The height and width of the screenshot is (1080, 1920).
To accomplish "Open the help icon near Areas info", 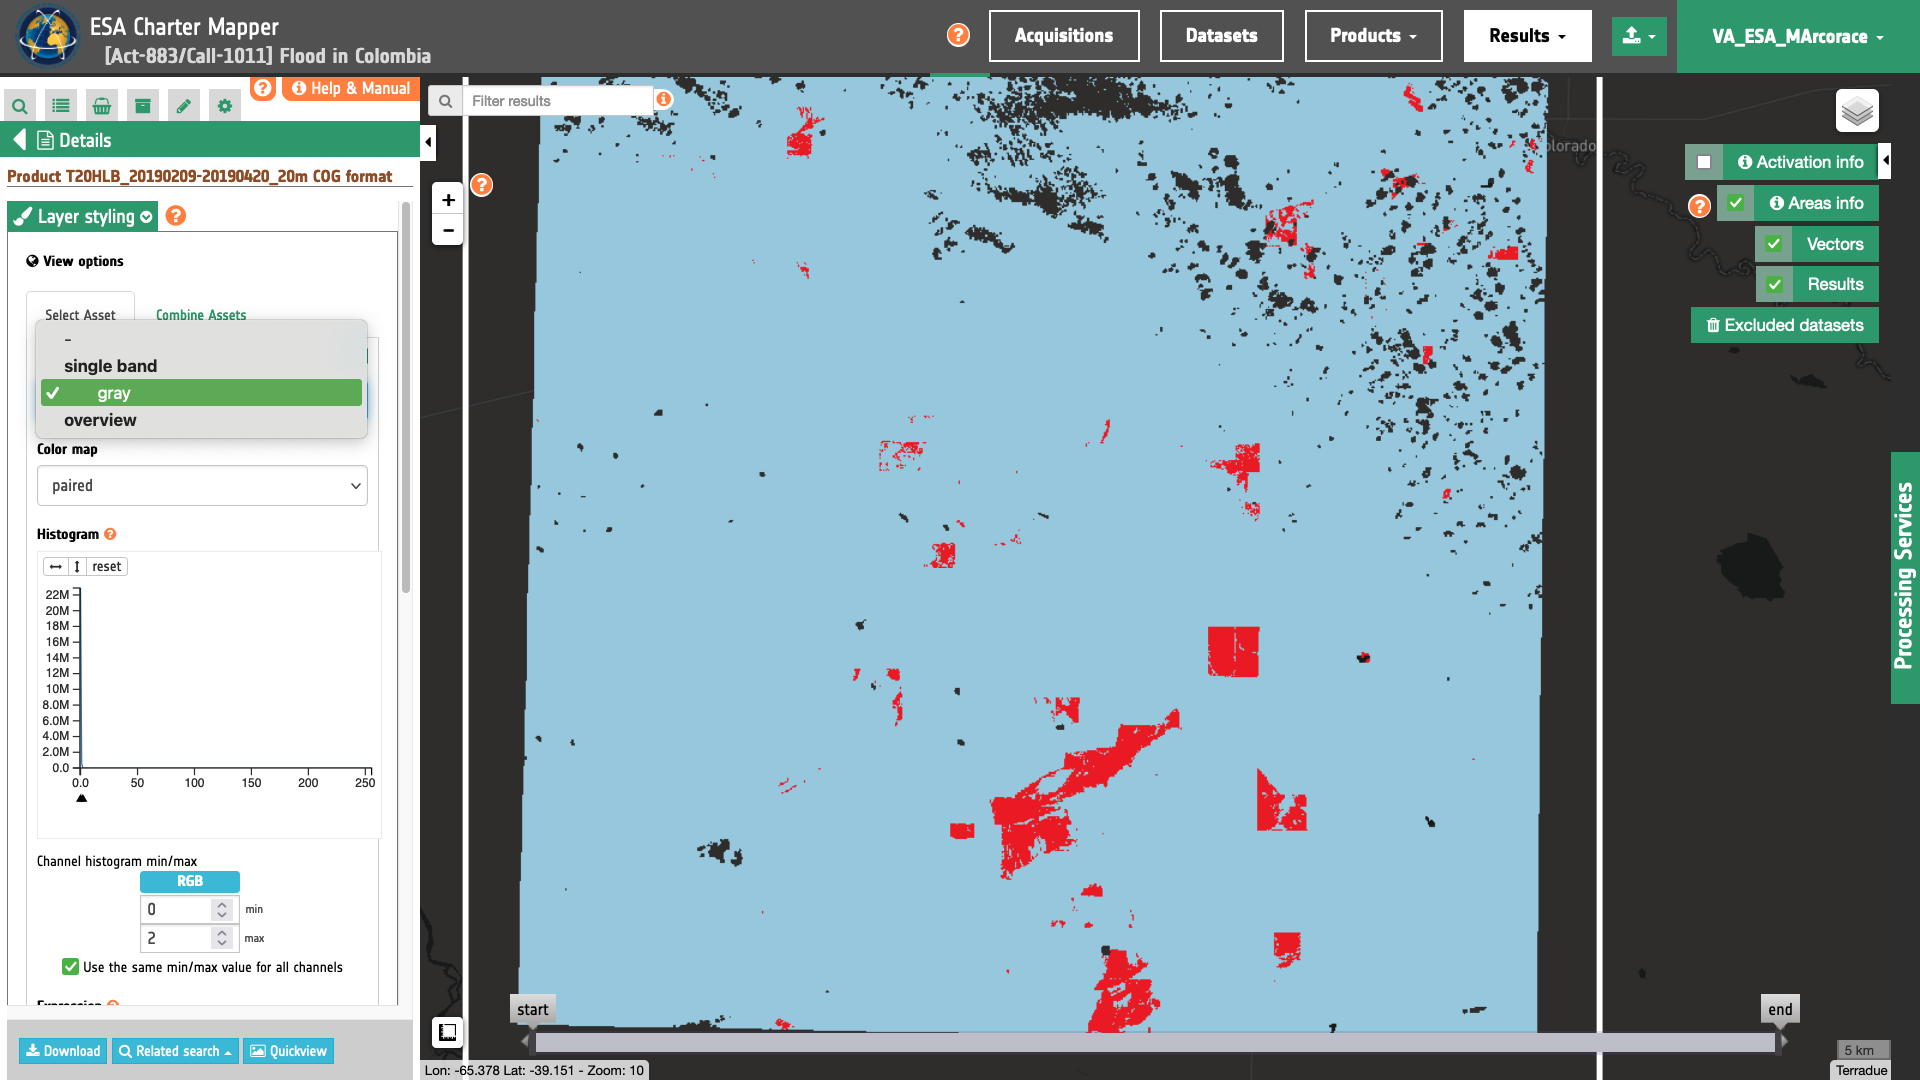I will pos(1699,206).
